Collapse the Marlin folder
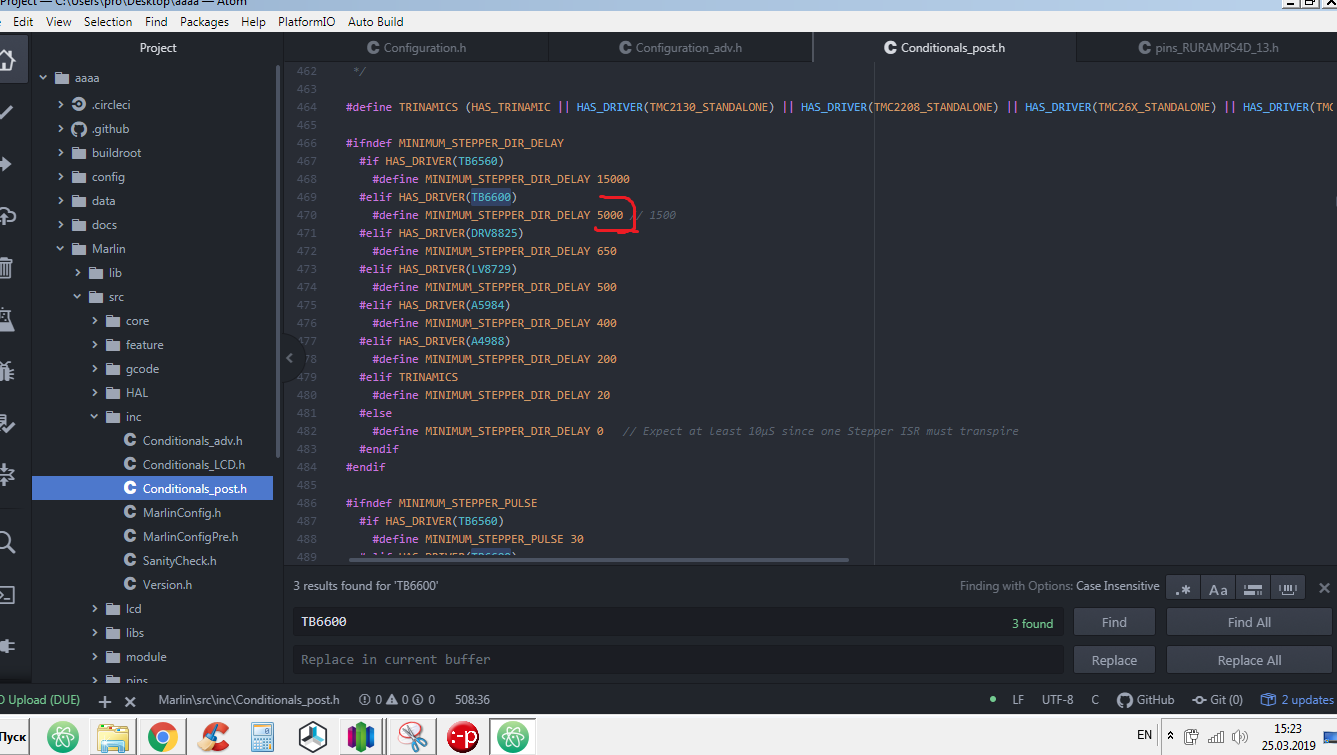Viewport: 1337px width, 755px height. 61,249
